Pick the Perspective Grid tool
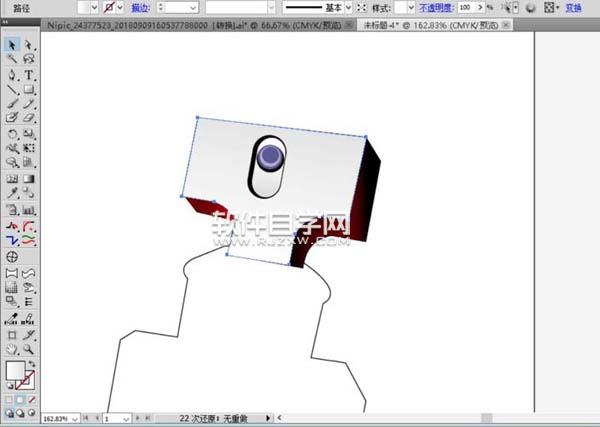 29,162
